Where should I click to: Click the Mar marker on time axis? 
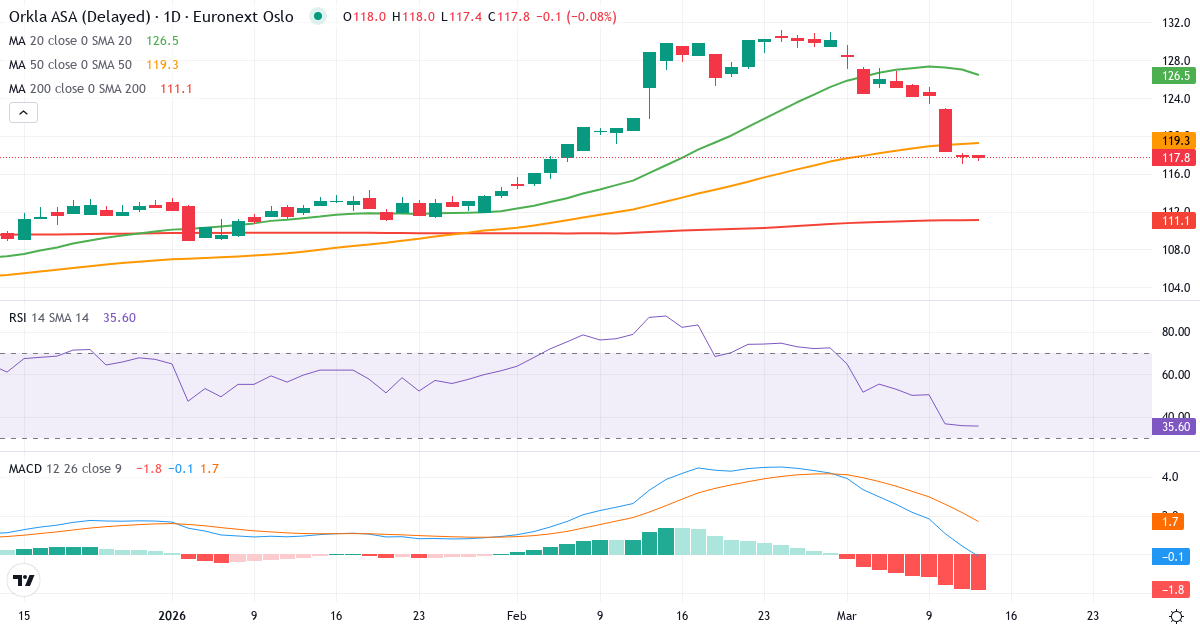click(846, 616)
